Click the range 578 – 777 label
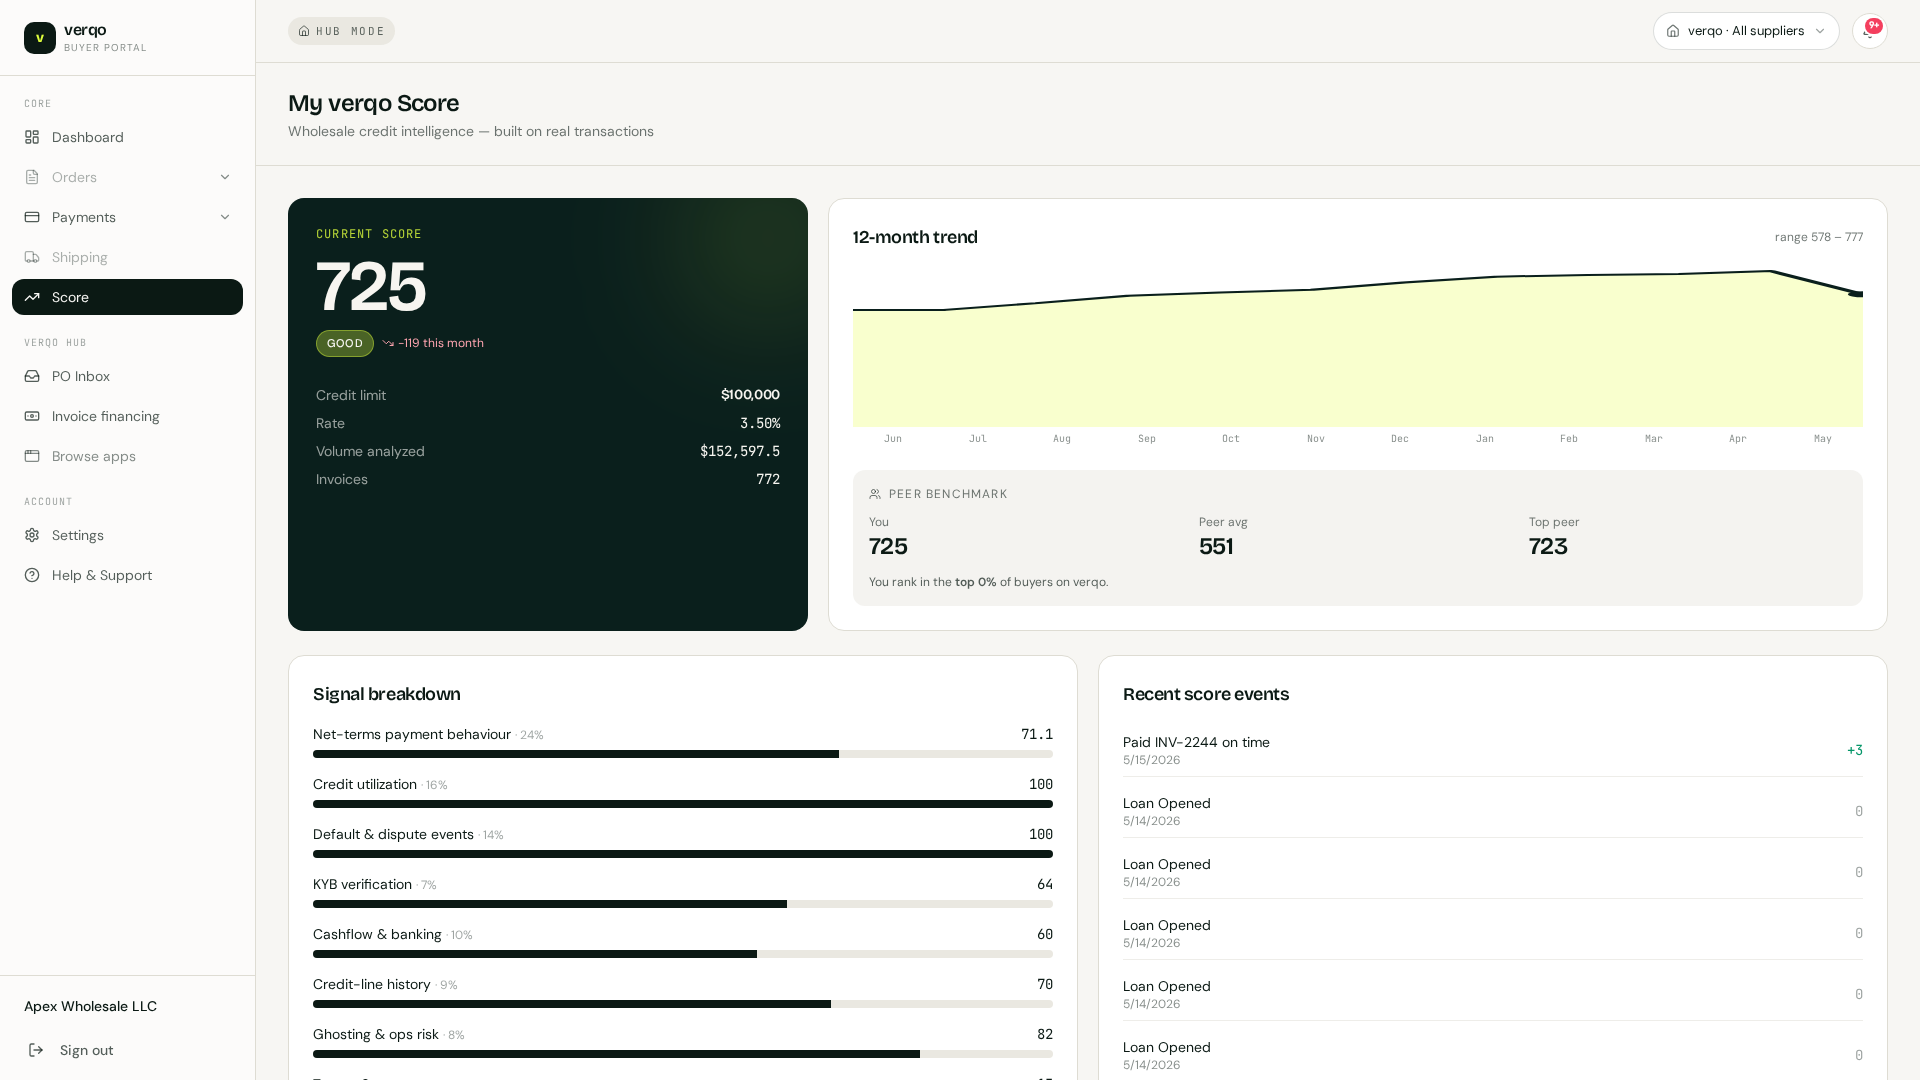This screenshot has height=1080, width=1920. coord(1819,237)
